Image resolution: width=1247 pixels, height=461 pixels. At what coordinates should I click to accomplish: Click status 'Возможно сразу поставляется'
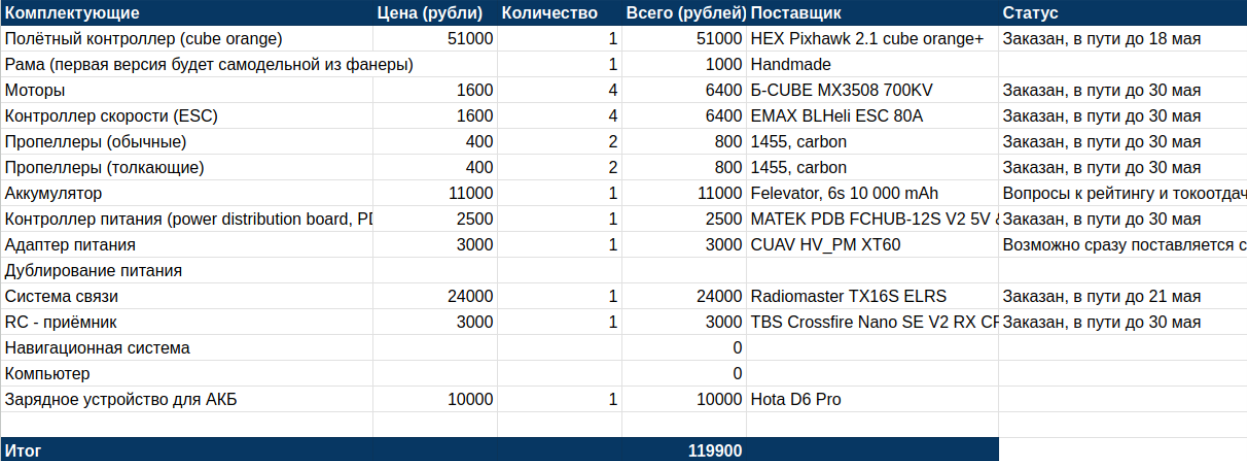click(x=1123, y=245)
